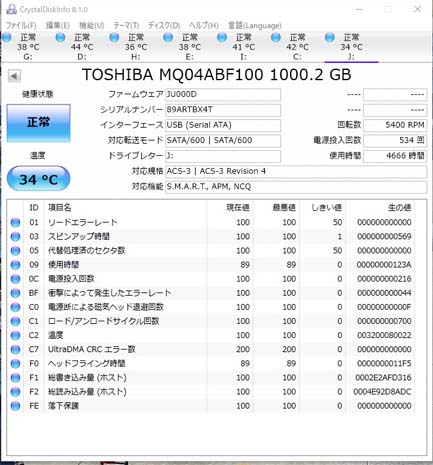Click status orb for ID FE row
This screenshot has height=465, width=433.
pos(15,406)
